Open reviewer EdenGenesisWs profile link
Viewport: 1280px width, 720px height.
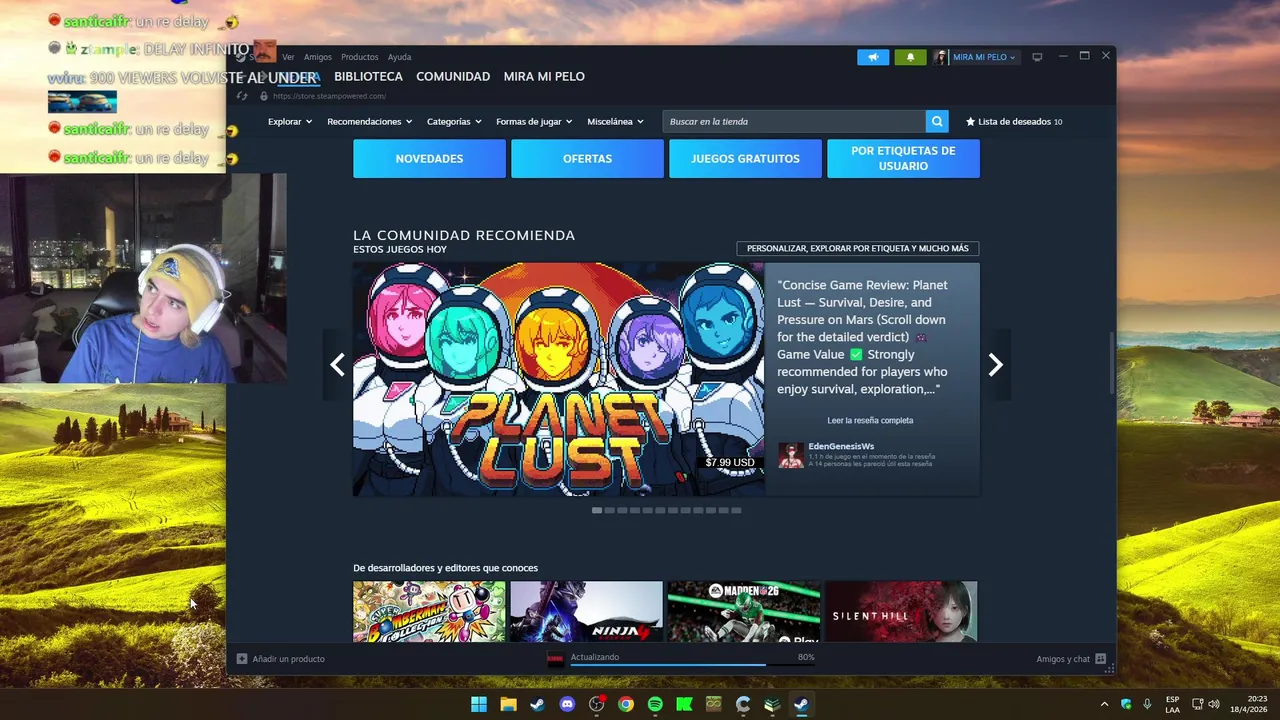[x=841, y=446]
